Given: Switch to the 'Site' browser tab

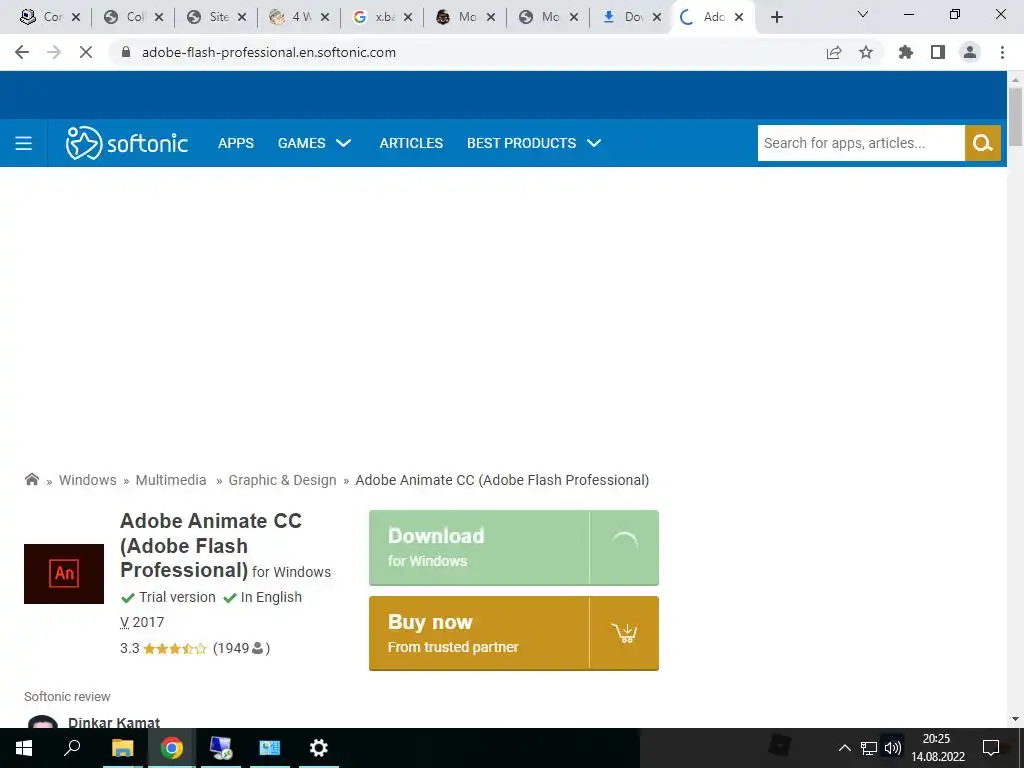Looking at the screenshot, I should click(216, 17).
